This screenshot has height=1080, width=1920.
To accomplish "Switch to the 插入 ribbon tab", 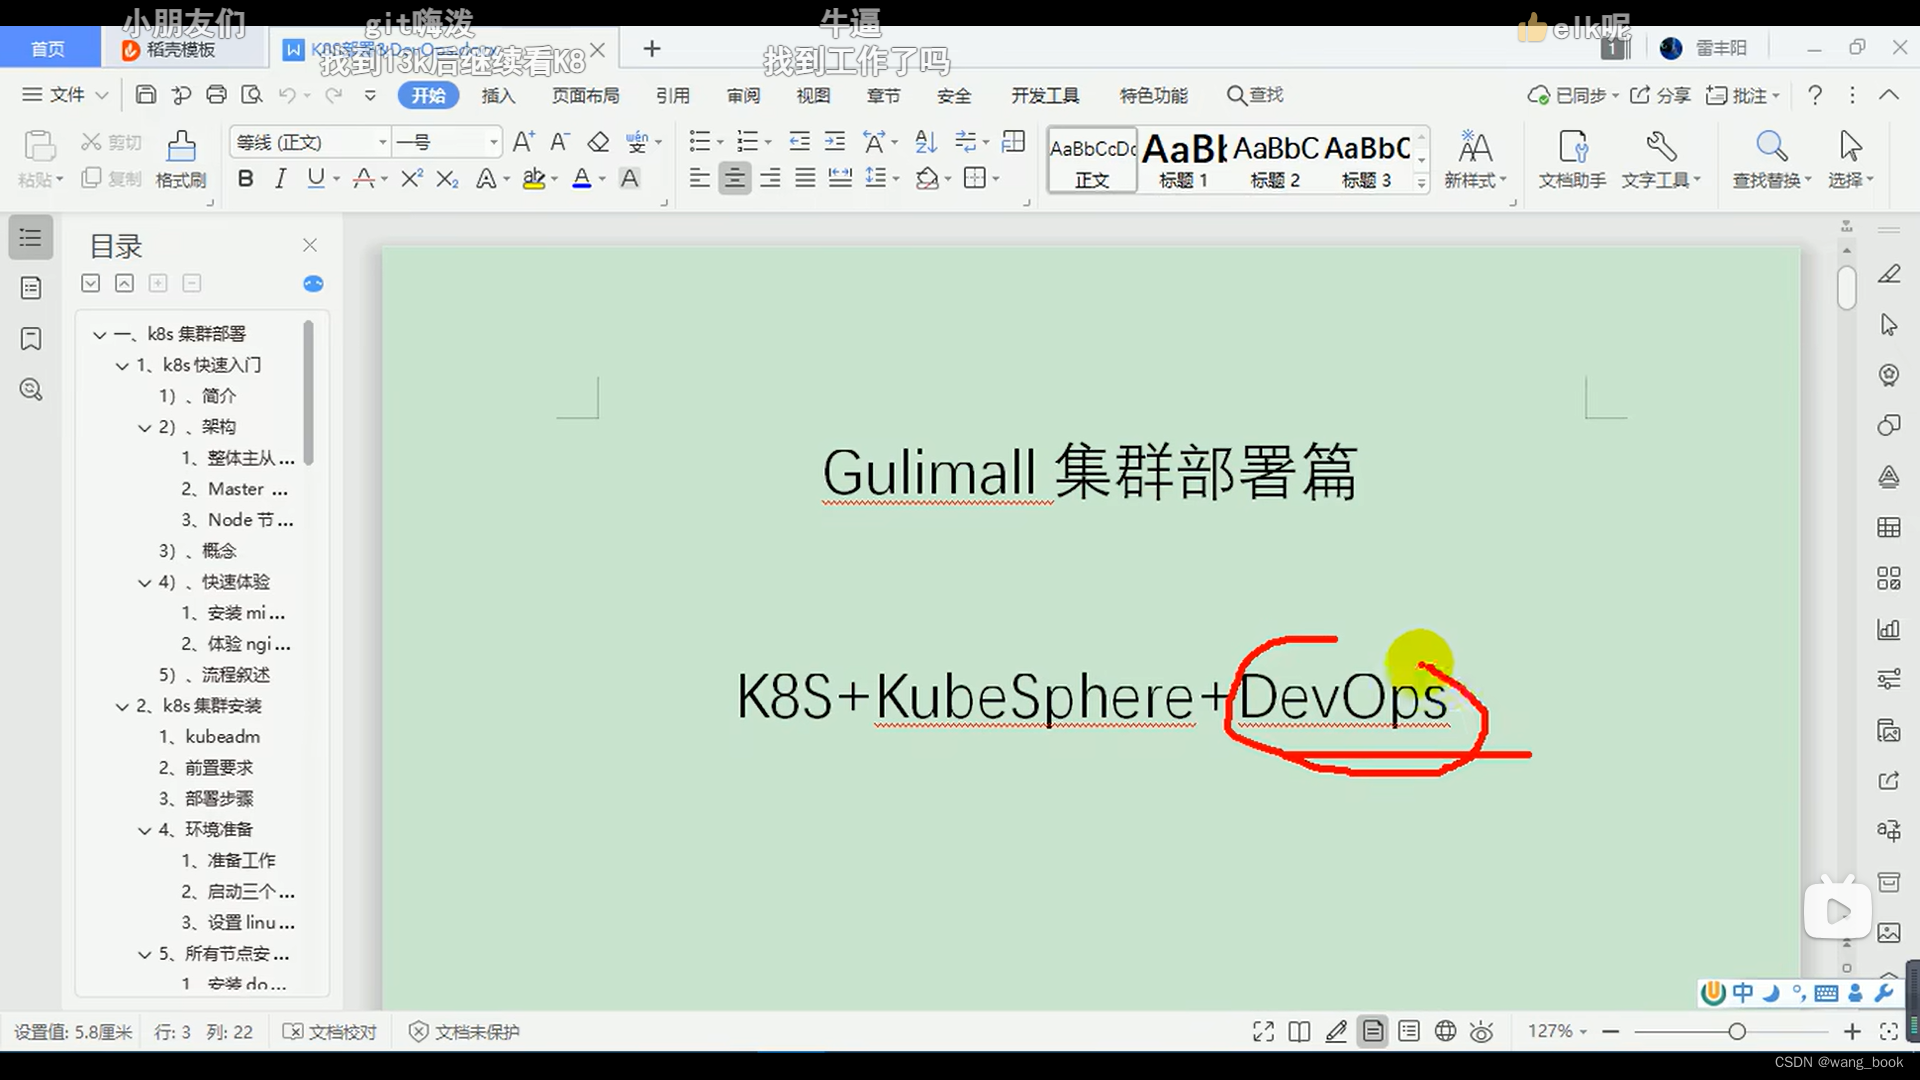I will pos(498,95).
